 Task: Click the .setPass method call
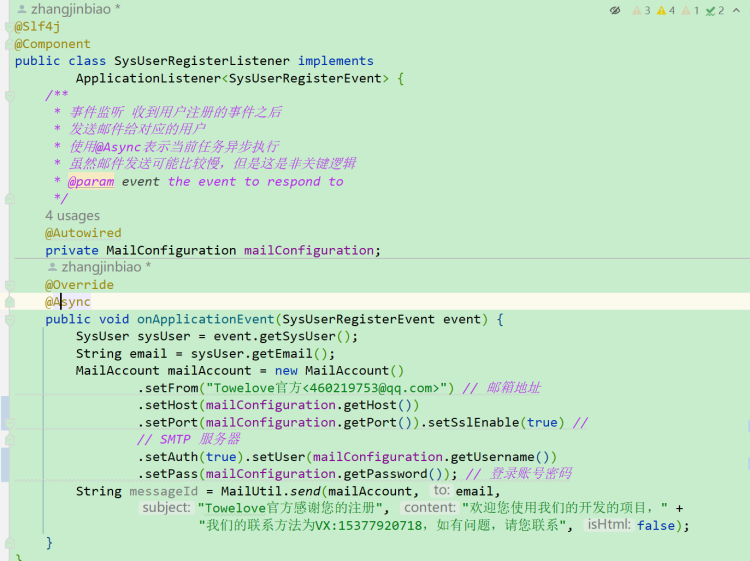pyautogui.click(x=168, y=474)
